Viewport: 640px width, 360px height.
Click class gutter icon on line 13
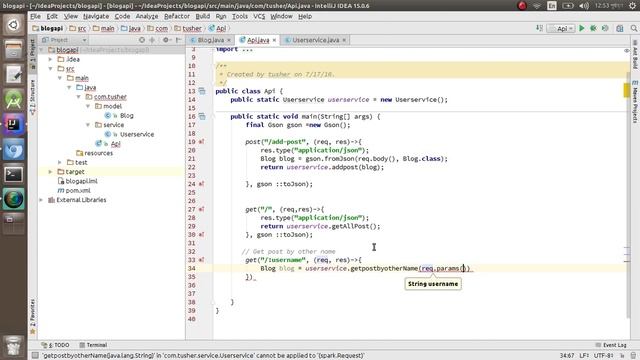(x=202, y=91)
